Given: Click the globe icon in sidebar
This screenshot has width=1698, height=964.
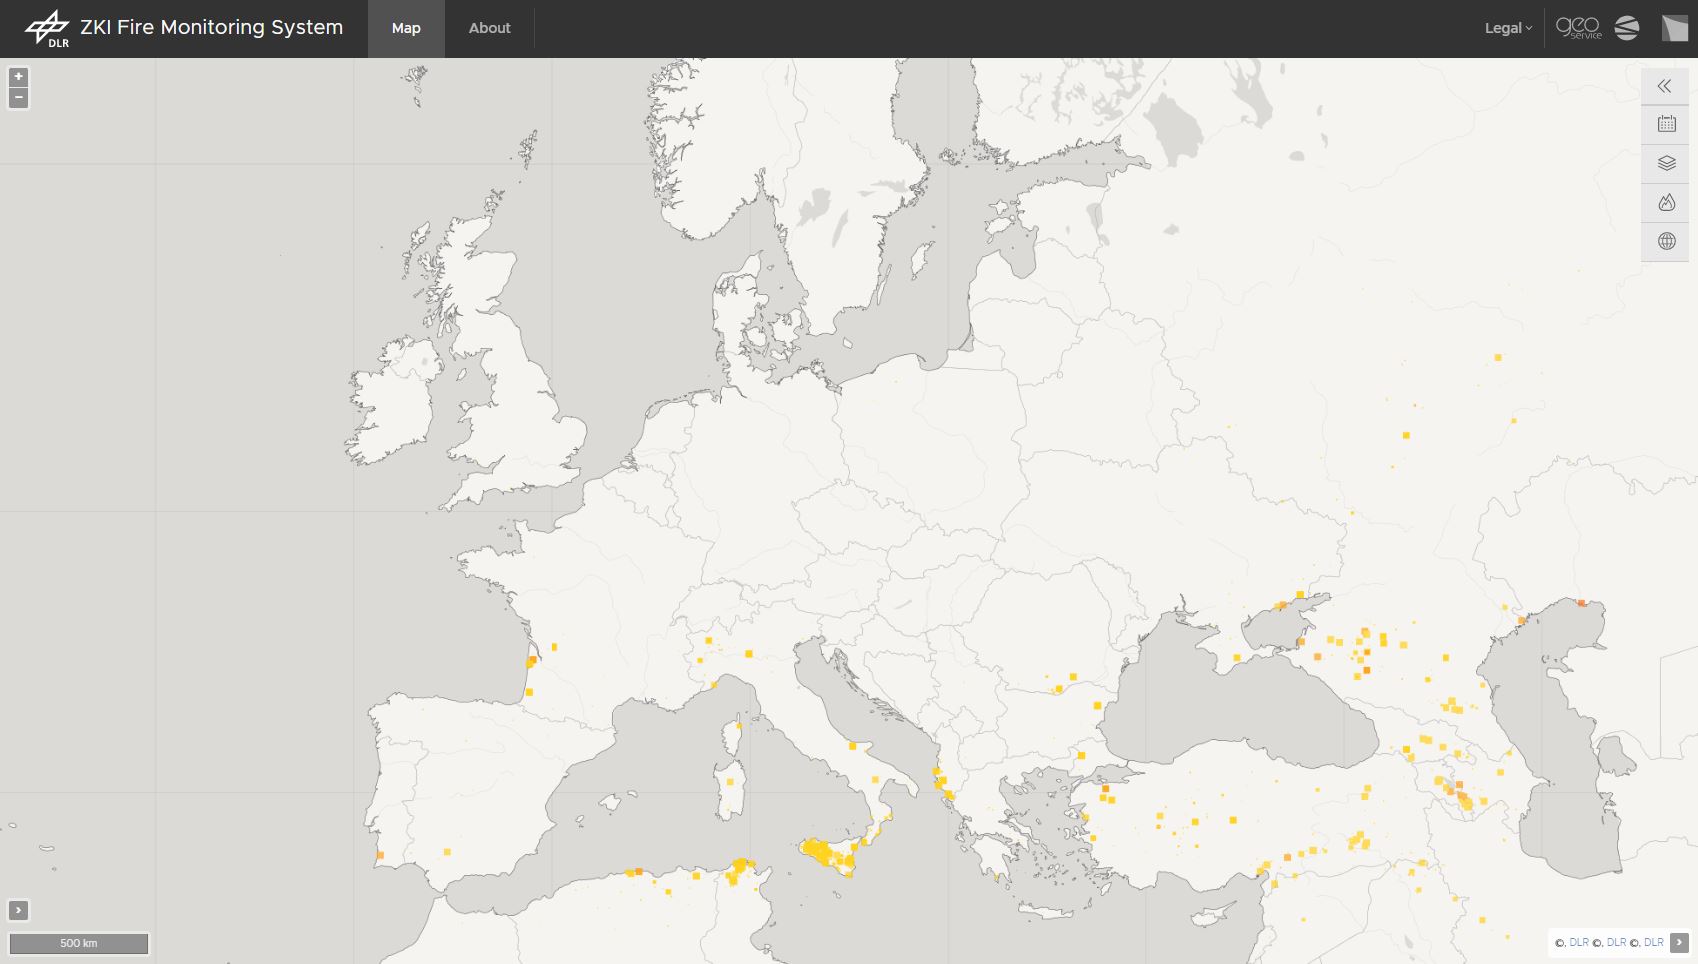Looking at the screenshot, I should (x=1666, y=241).
